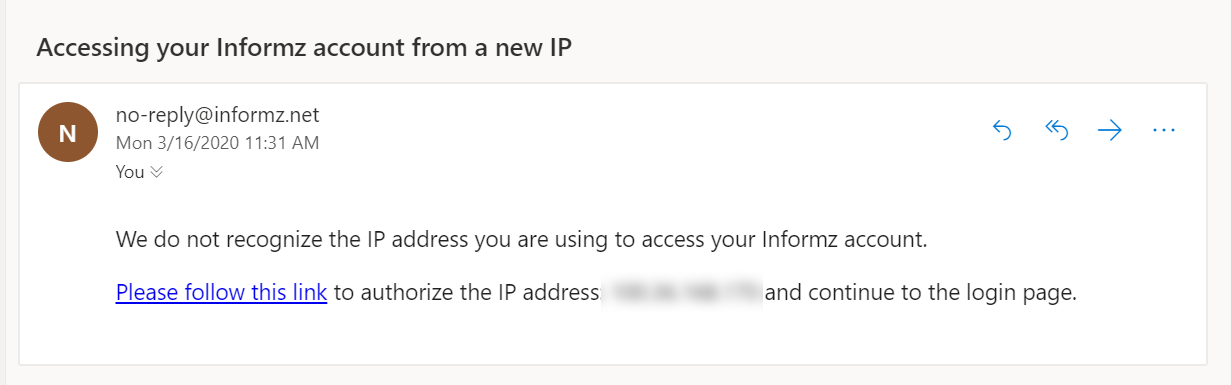The image size is (1231, 385).
Task: Open the more actions ellipsis menu
Action: pos(1163,130)
